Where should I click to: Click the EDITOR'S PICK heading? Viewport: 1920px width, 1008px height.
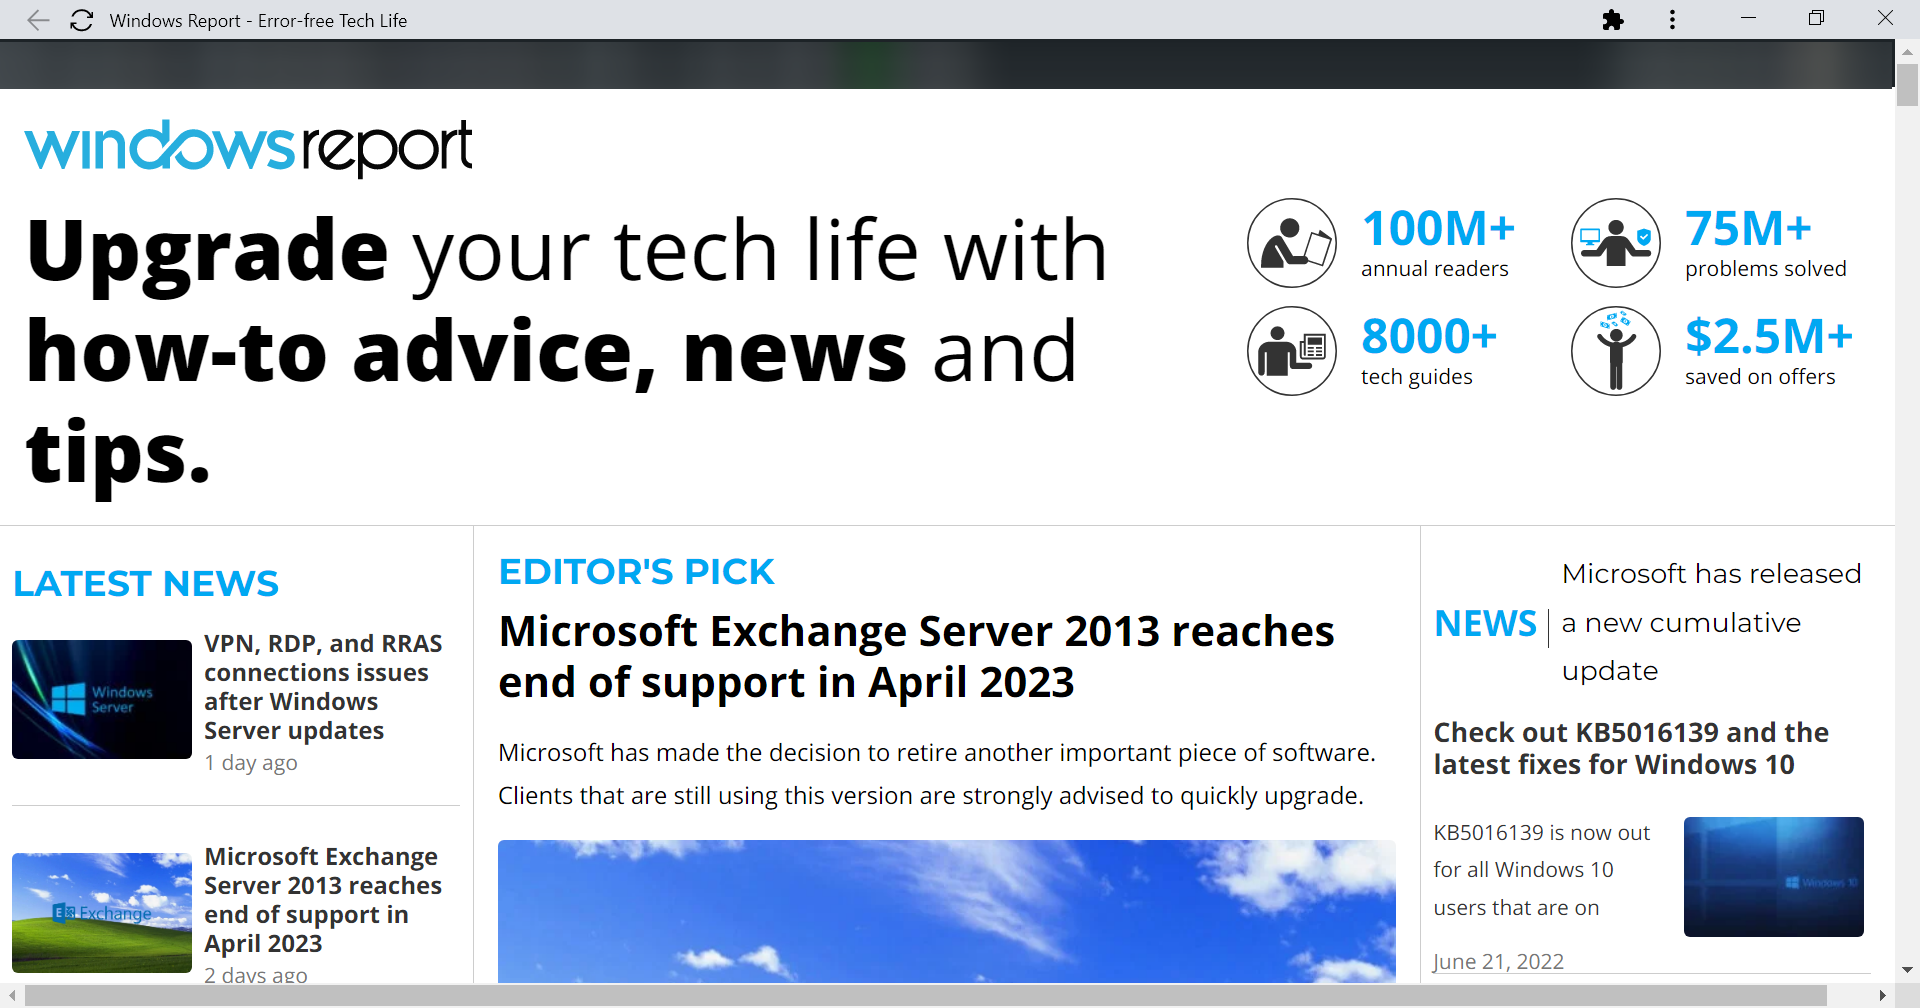[x=636, y=572]
